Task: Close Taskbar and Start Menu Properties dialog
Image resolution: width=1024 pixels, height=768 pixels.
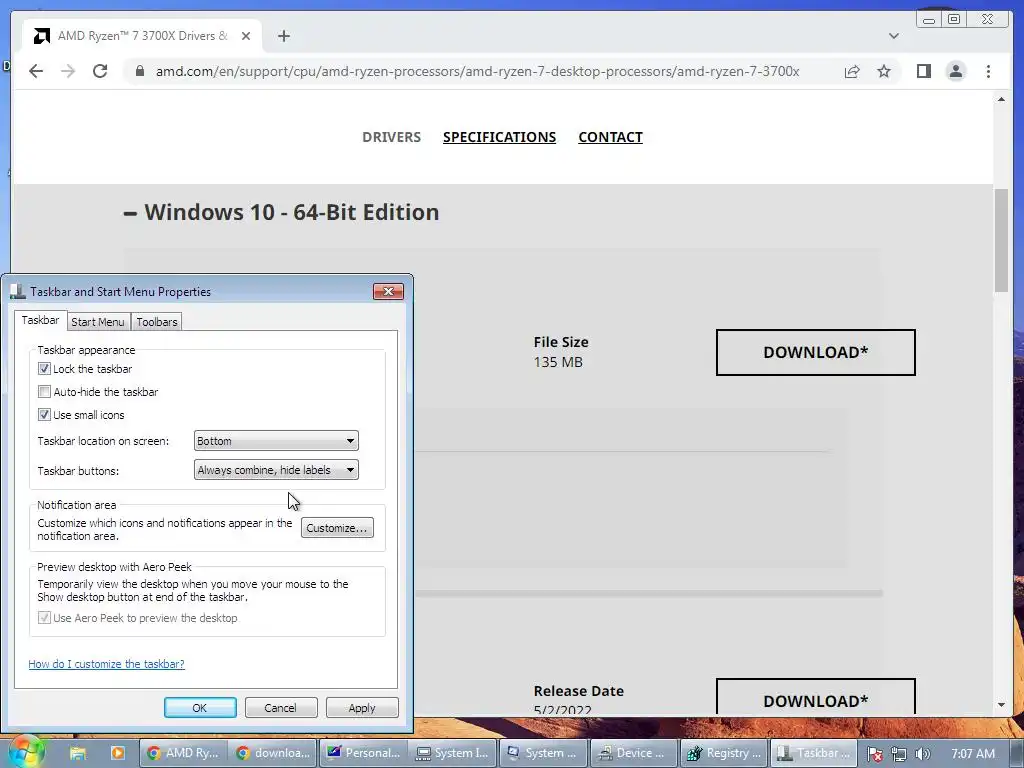Action: coord(389,291)
